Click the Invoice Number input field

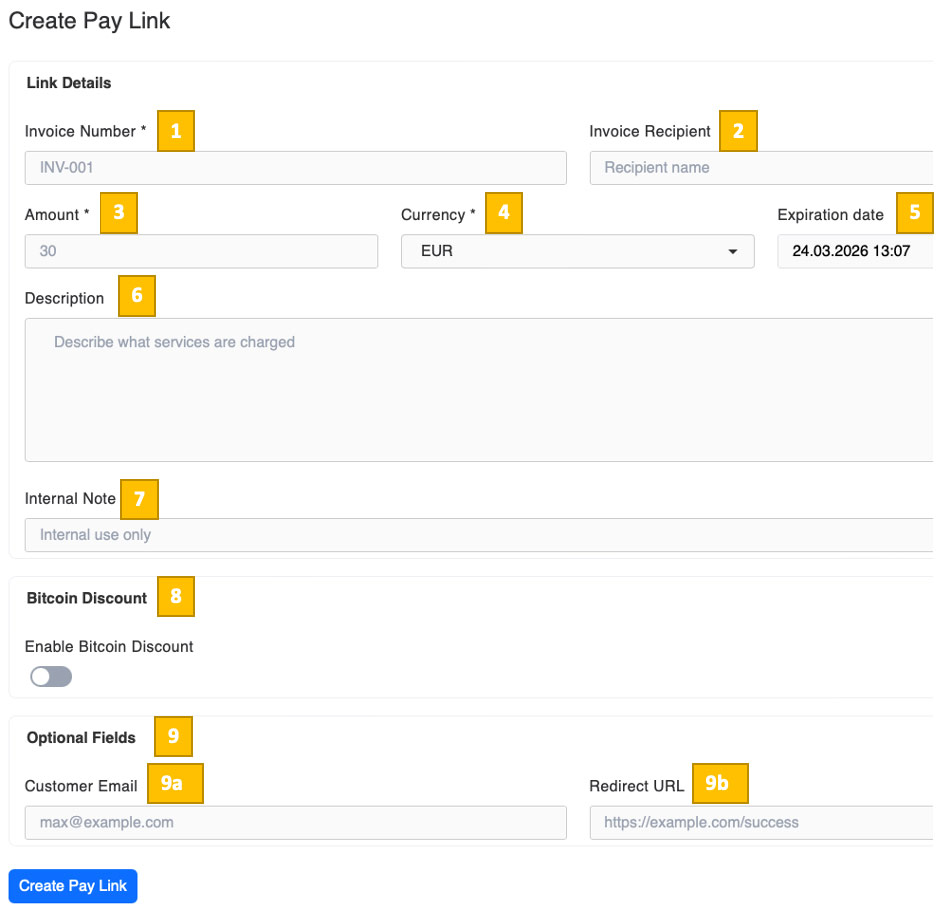[296, 167]
